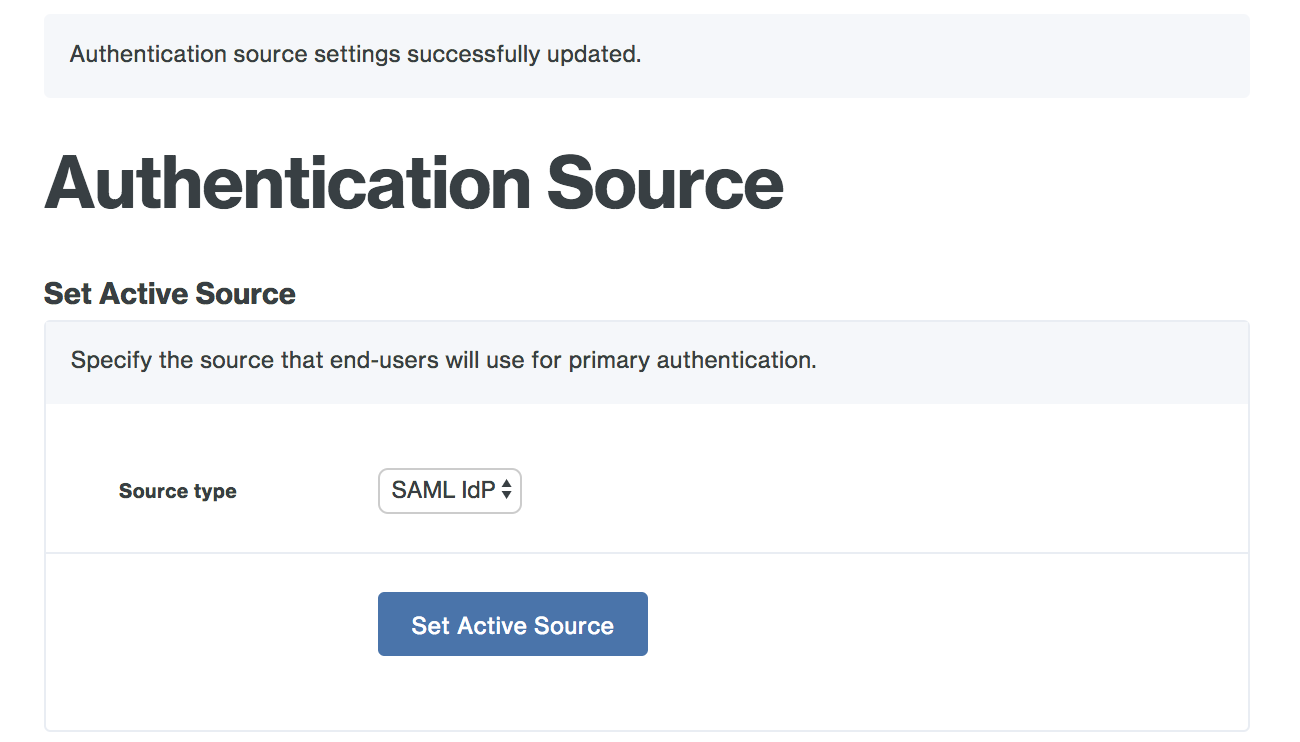1300x742 pixels.
Task: Click the up-down arrows on the selector
Action: click(506, 491)
